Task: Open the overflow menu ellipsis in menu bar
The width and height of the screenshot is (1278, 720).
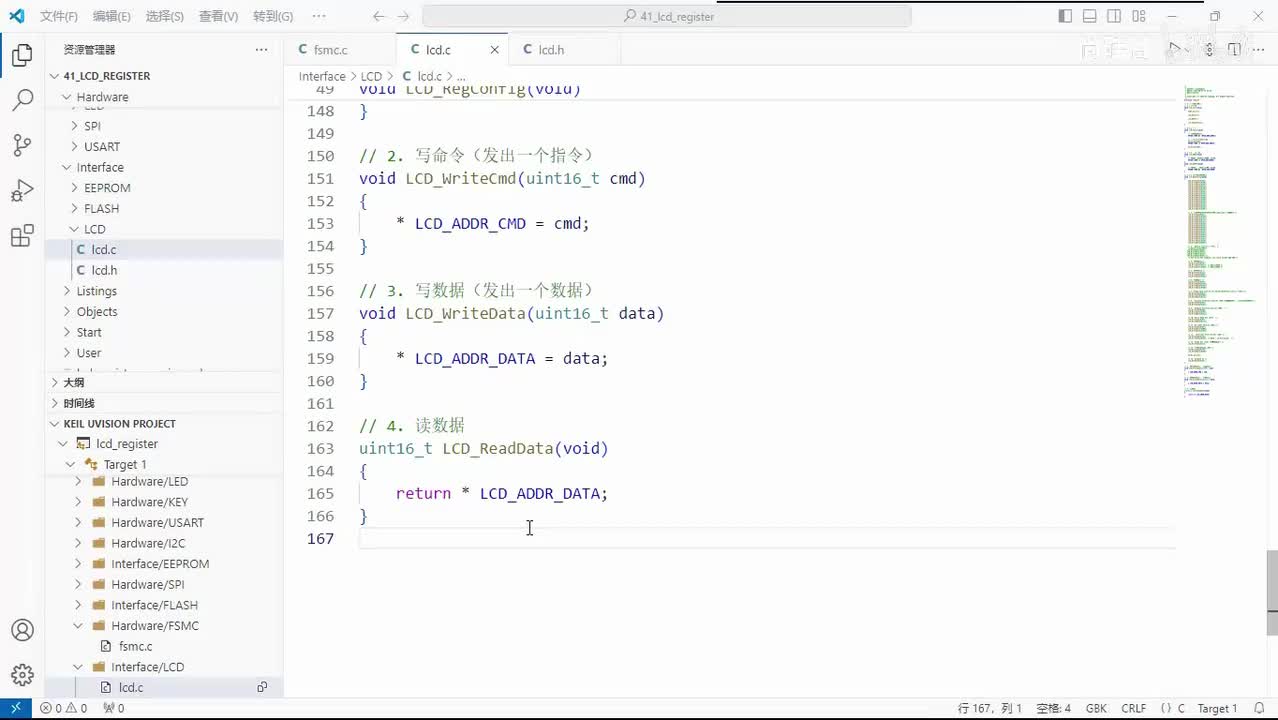Action: click(319, 16)
